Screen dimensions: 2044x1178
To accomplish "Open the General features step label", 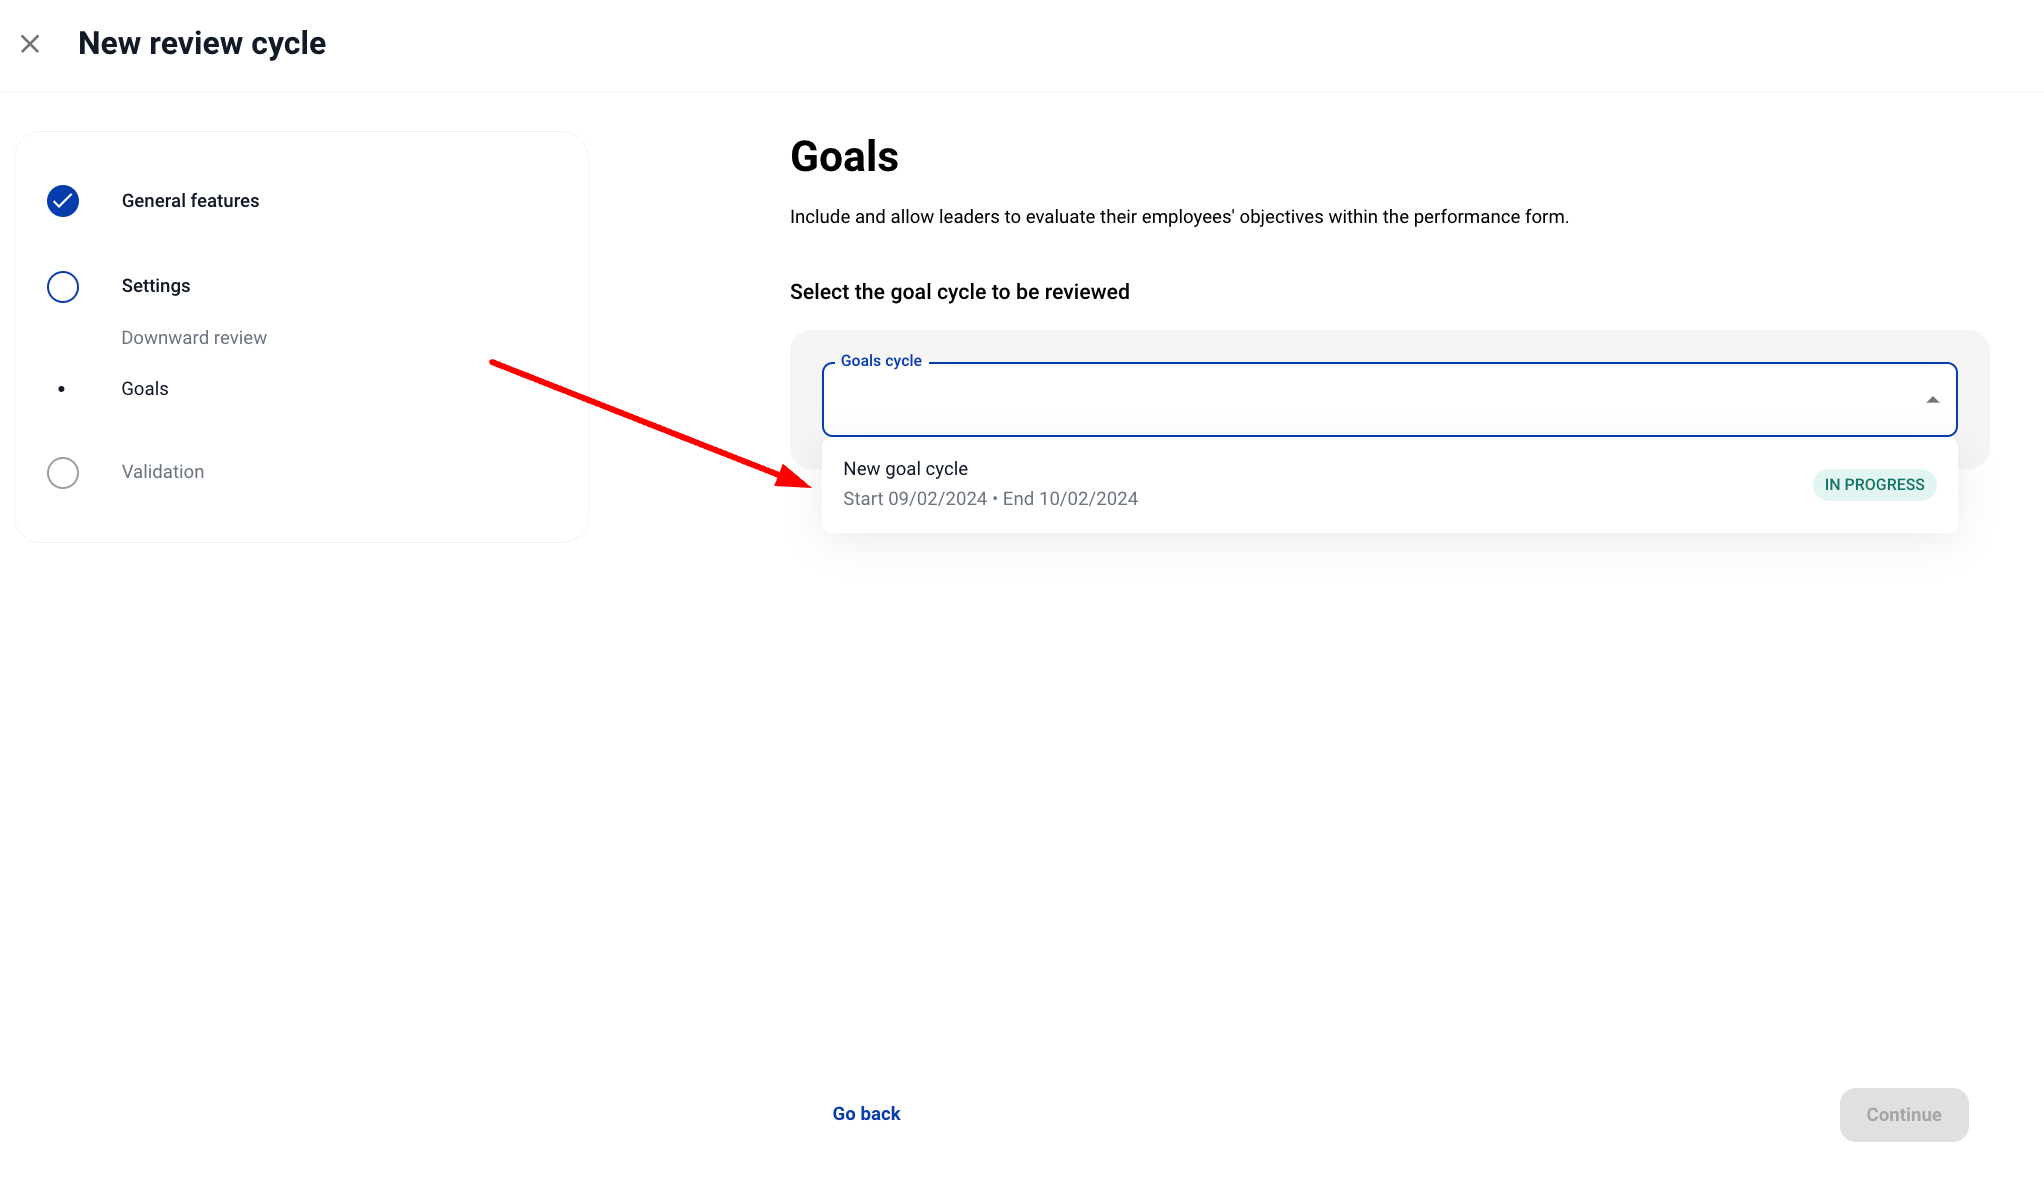I will (190, 201).
